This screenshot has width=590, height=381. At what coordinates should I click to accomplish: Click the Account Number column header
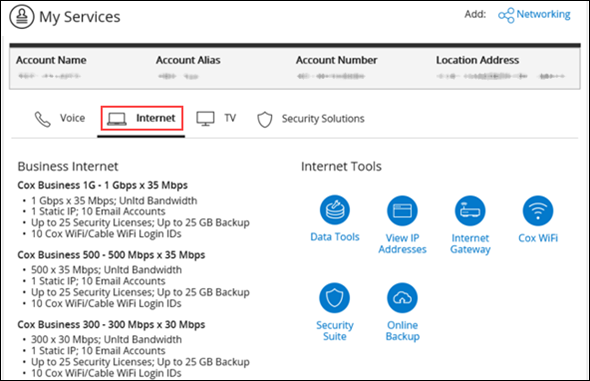[336, 60]
